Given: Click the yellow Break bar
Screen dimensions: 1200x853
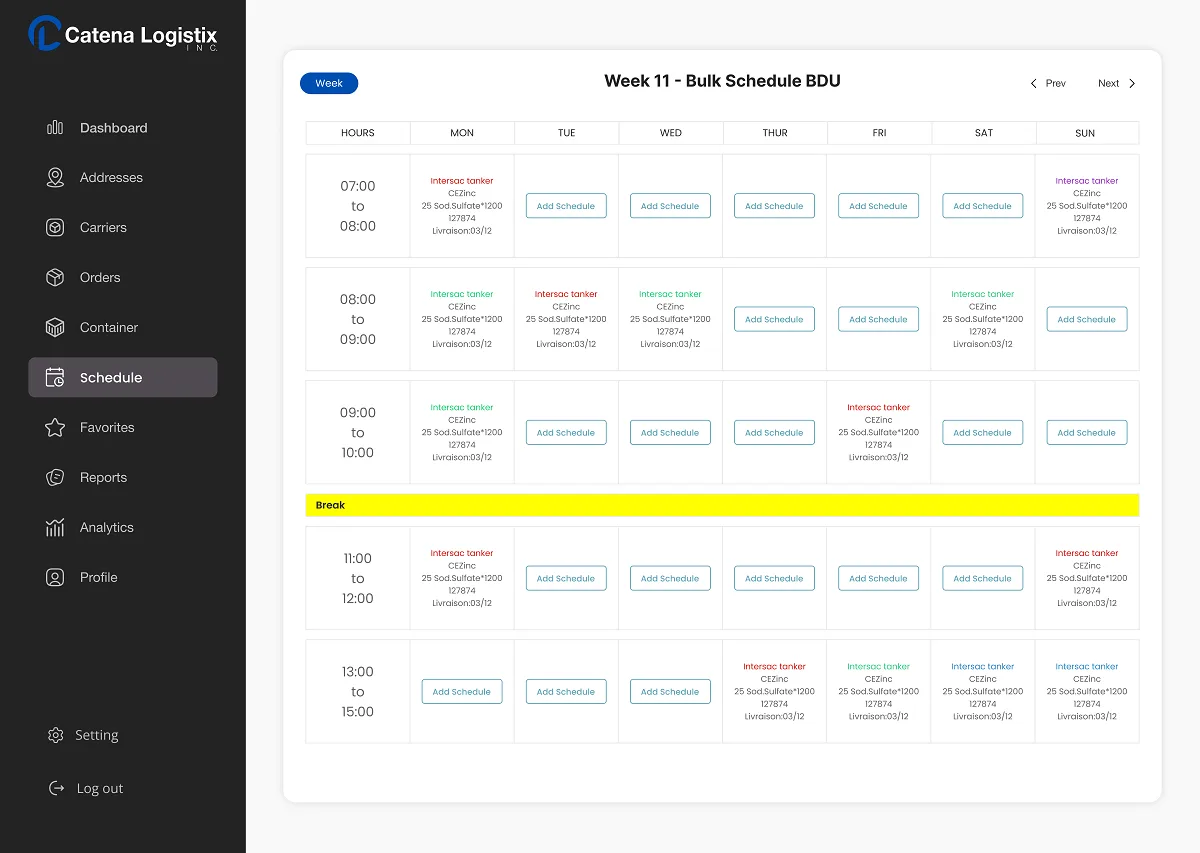Looking at the screenshot, I should point(722,505).
